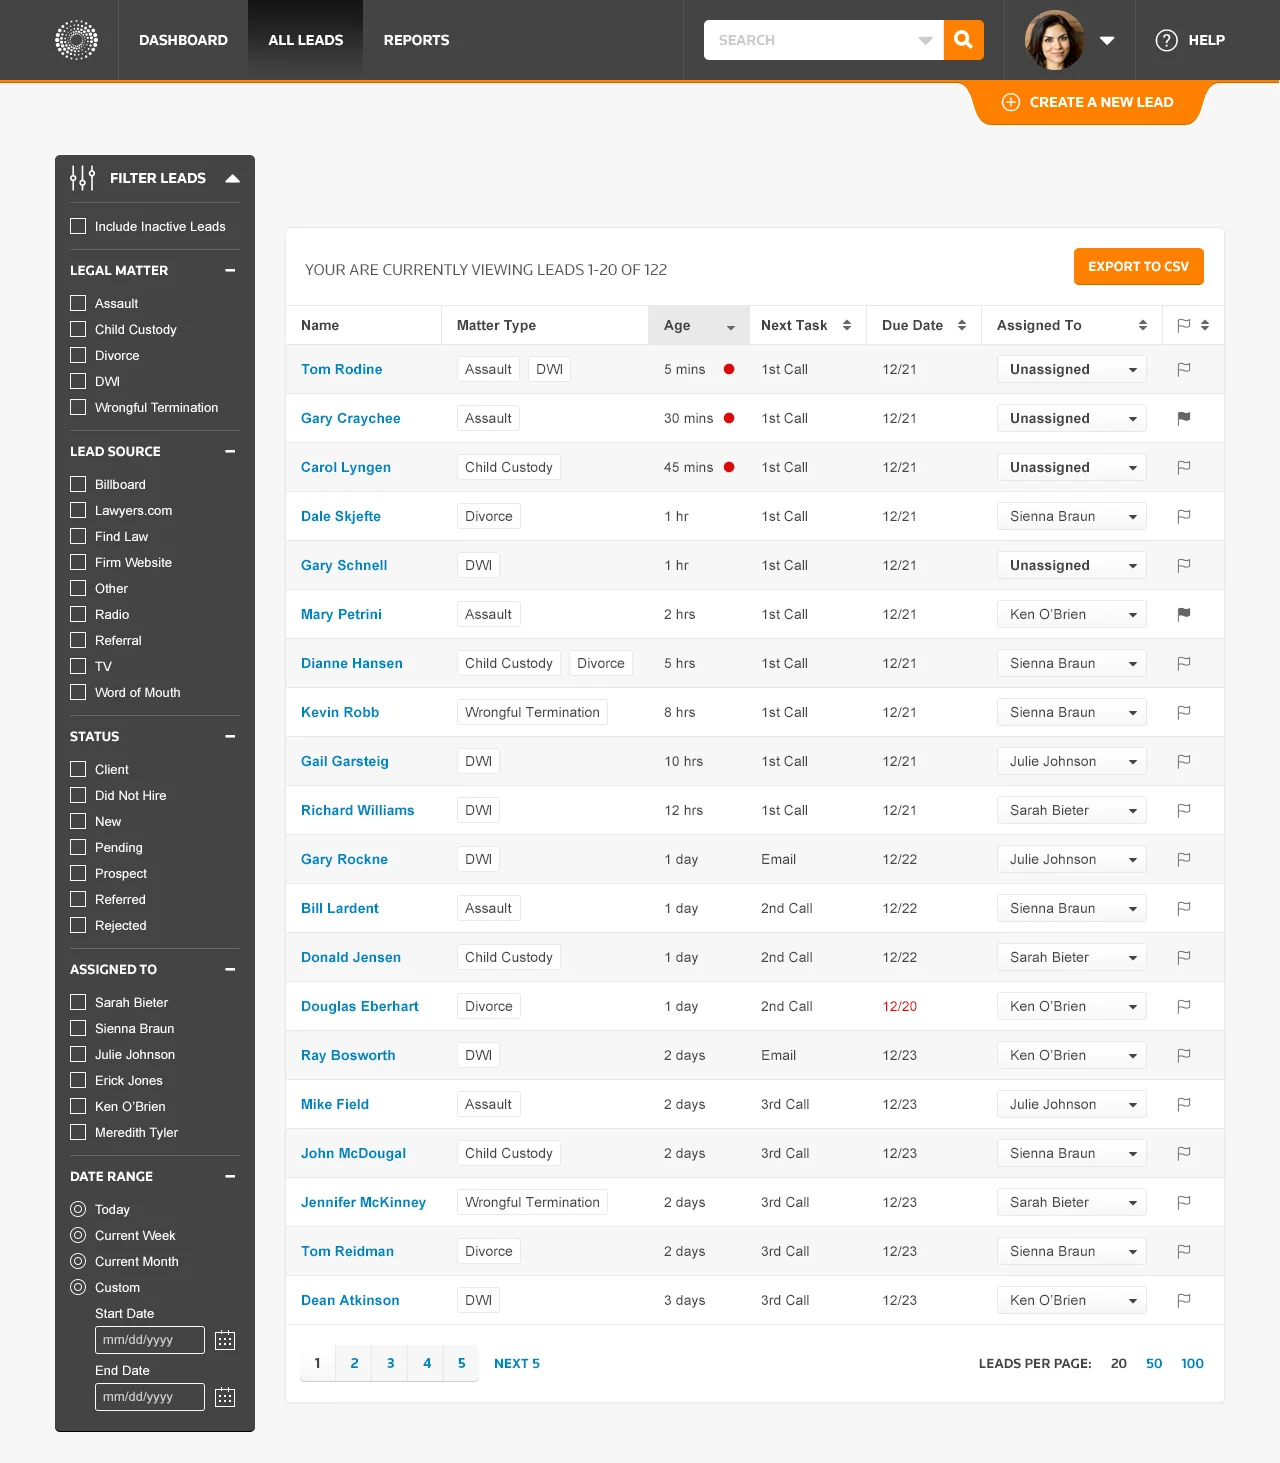Click the search magnifying glass icon

point(963,40)
